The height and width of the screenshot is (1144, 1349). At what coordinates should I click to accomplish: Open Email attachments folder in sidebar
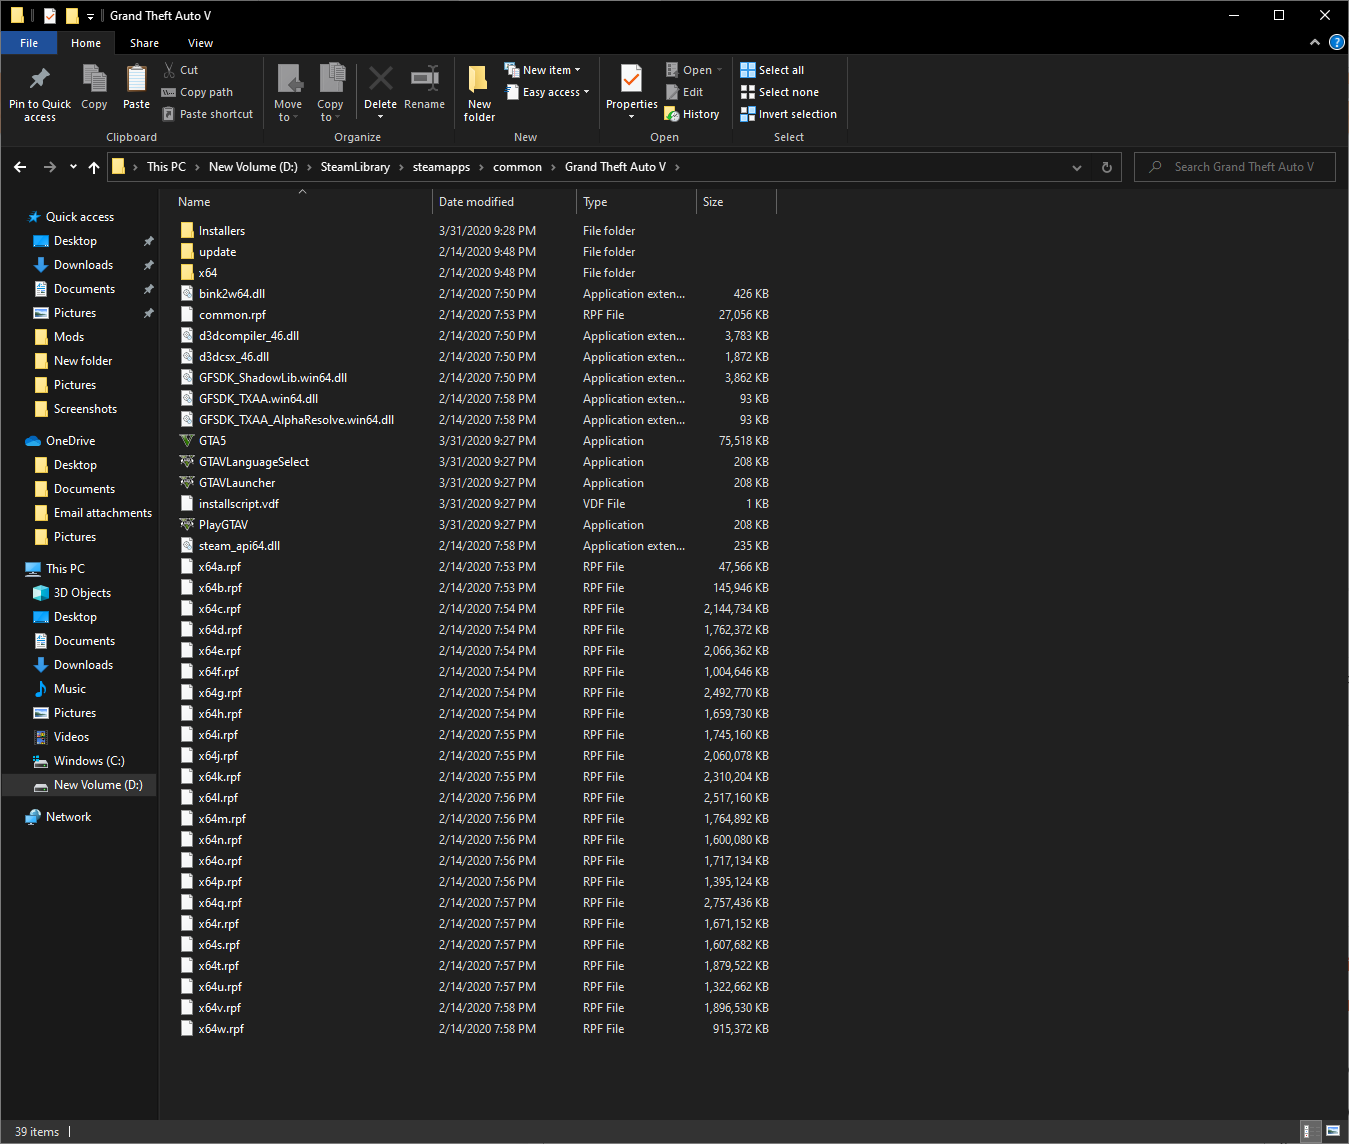coord(103,513)
